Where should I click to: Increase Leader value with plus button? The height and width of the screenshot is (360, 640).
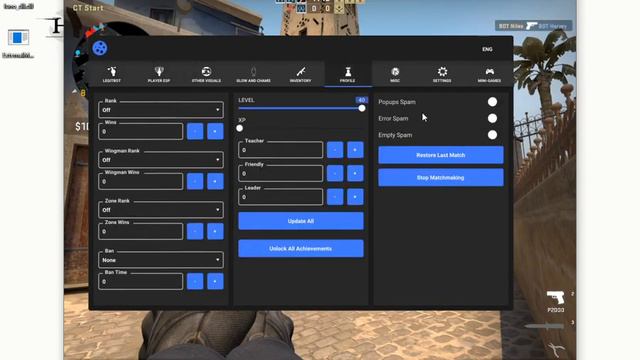[355, 197]
